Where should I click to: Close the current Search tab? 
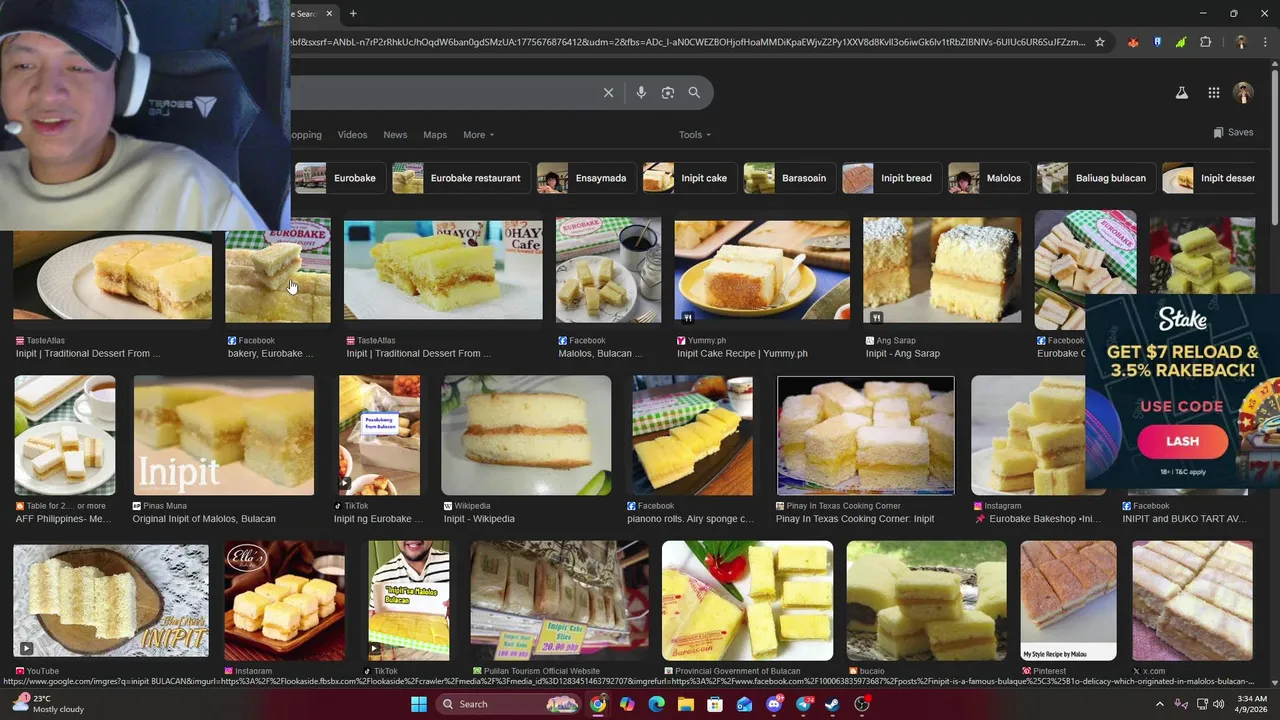329,13
